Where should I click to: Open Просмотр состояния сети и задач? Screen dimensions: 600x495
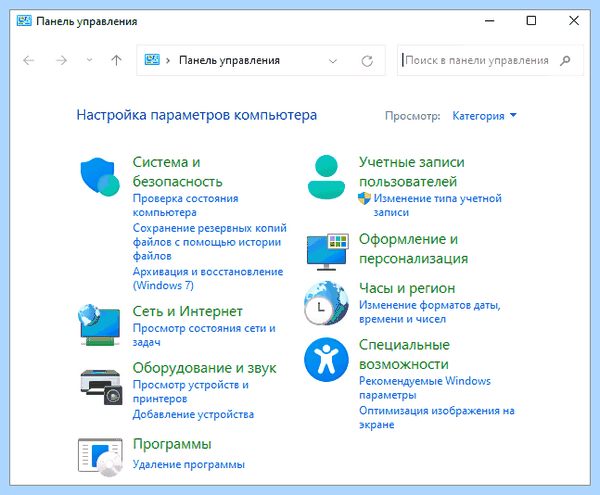click(204, 335)
